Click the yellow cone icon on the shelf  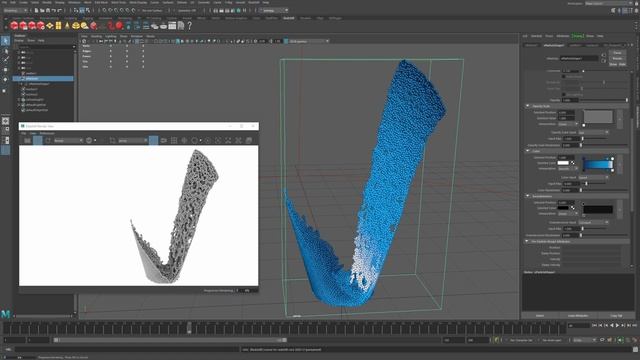67,26
